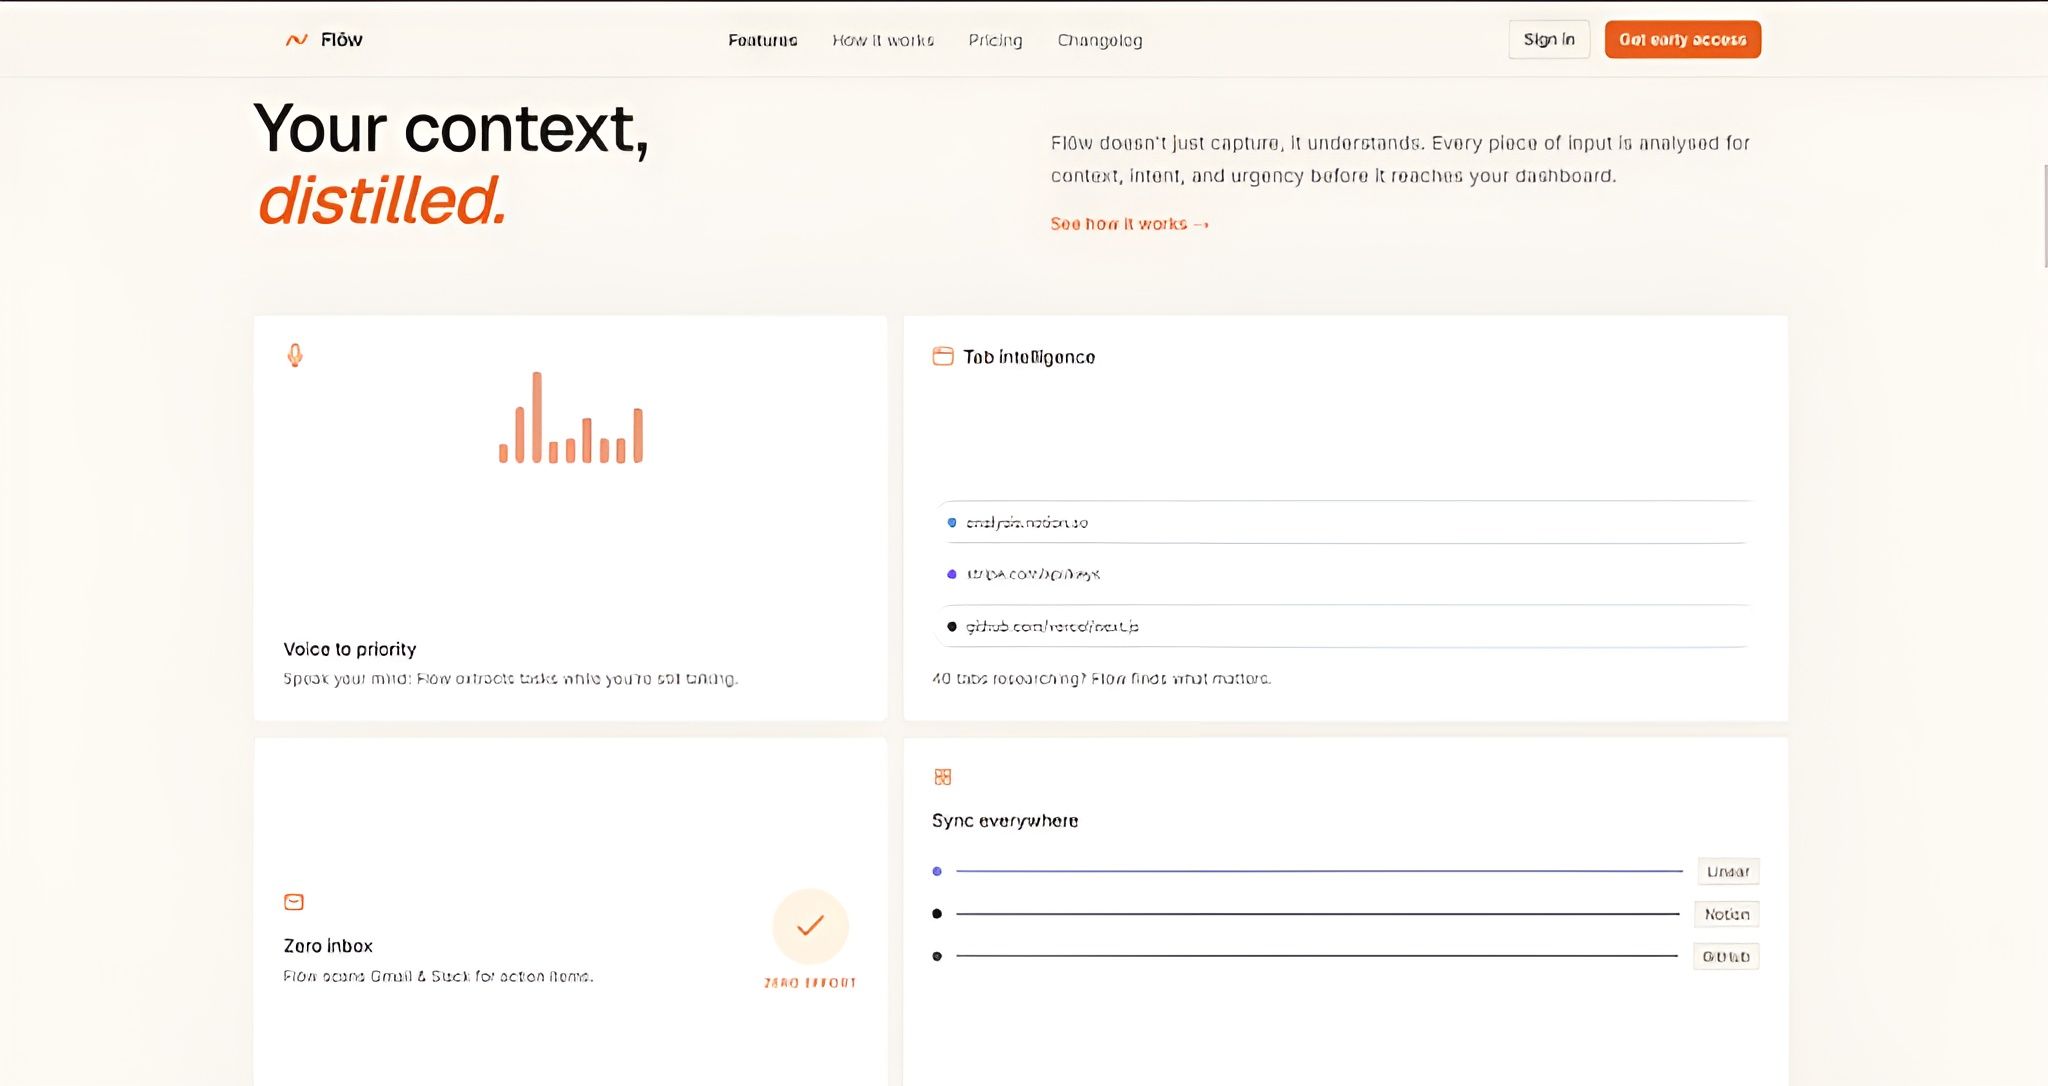Click the Tab intelligence window icon

coord(942,356)
